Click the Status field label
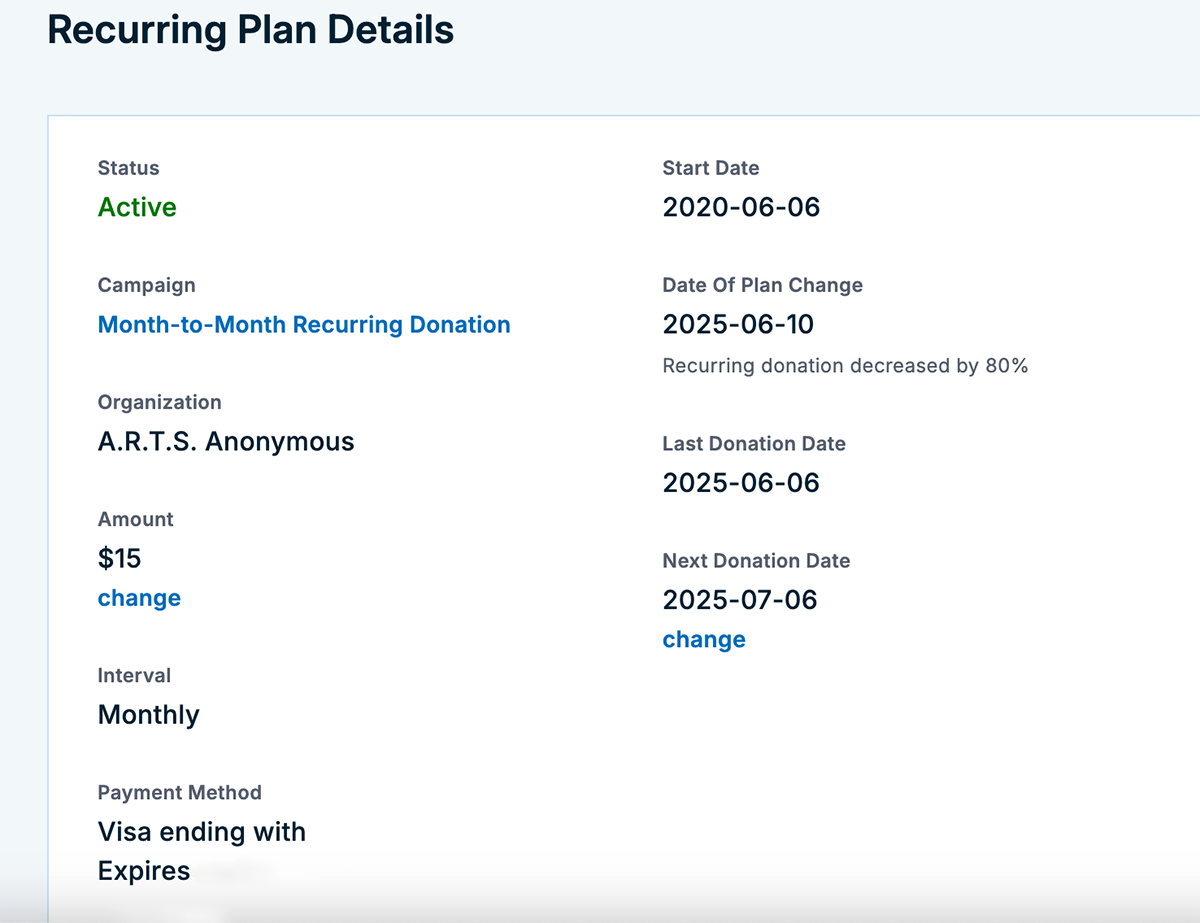The height and width of the screenshot is (923, 1200). coord(129,168)
